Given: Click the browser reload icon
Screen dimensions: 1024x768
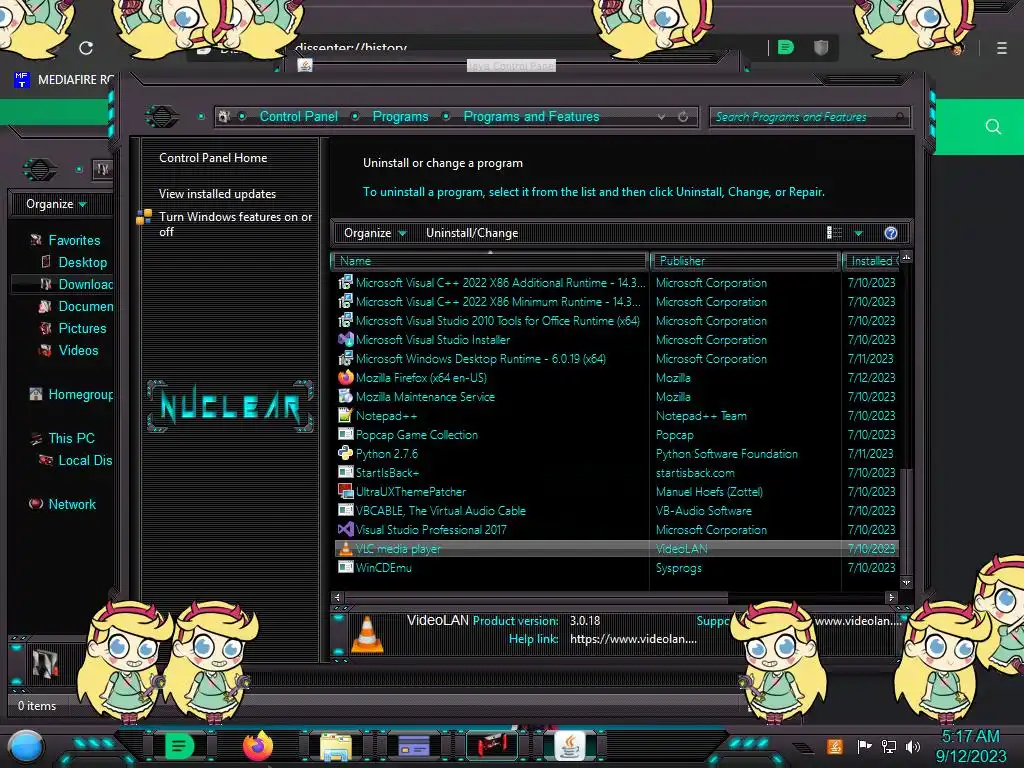Looking at the screenshot, I should pos(86,48).
